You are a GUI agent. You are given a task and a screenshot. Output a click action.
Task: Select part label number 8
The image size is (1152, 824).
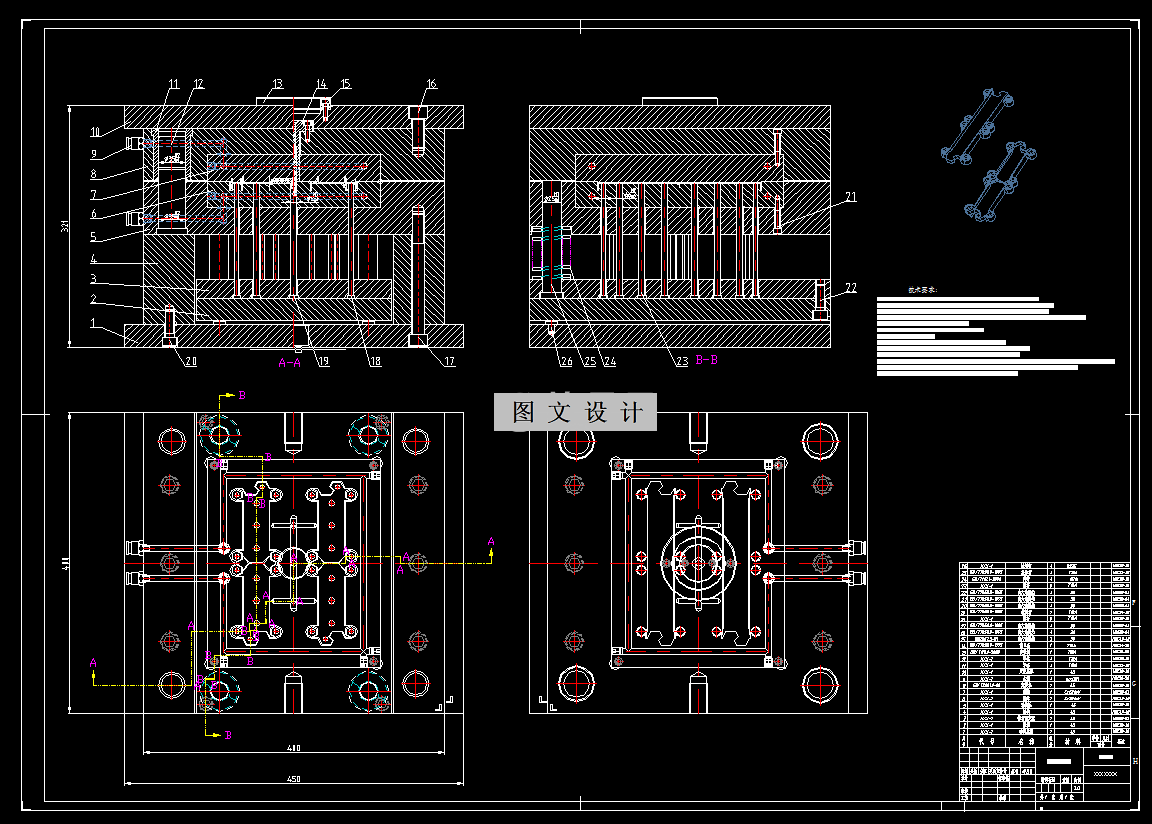[93, 174]
